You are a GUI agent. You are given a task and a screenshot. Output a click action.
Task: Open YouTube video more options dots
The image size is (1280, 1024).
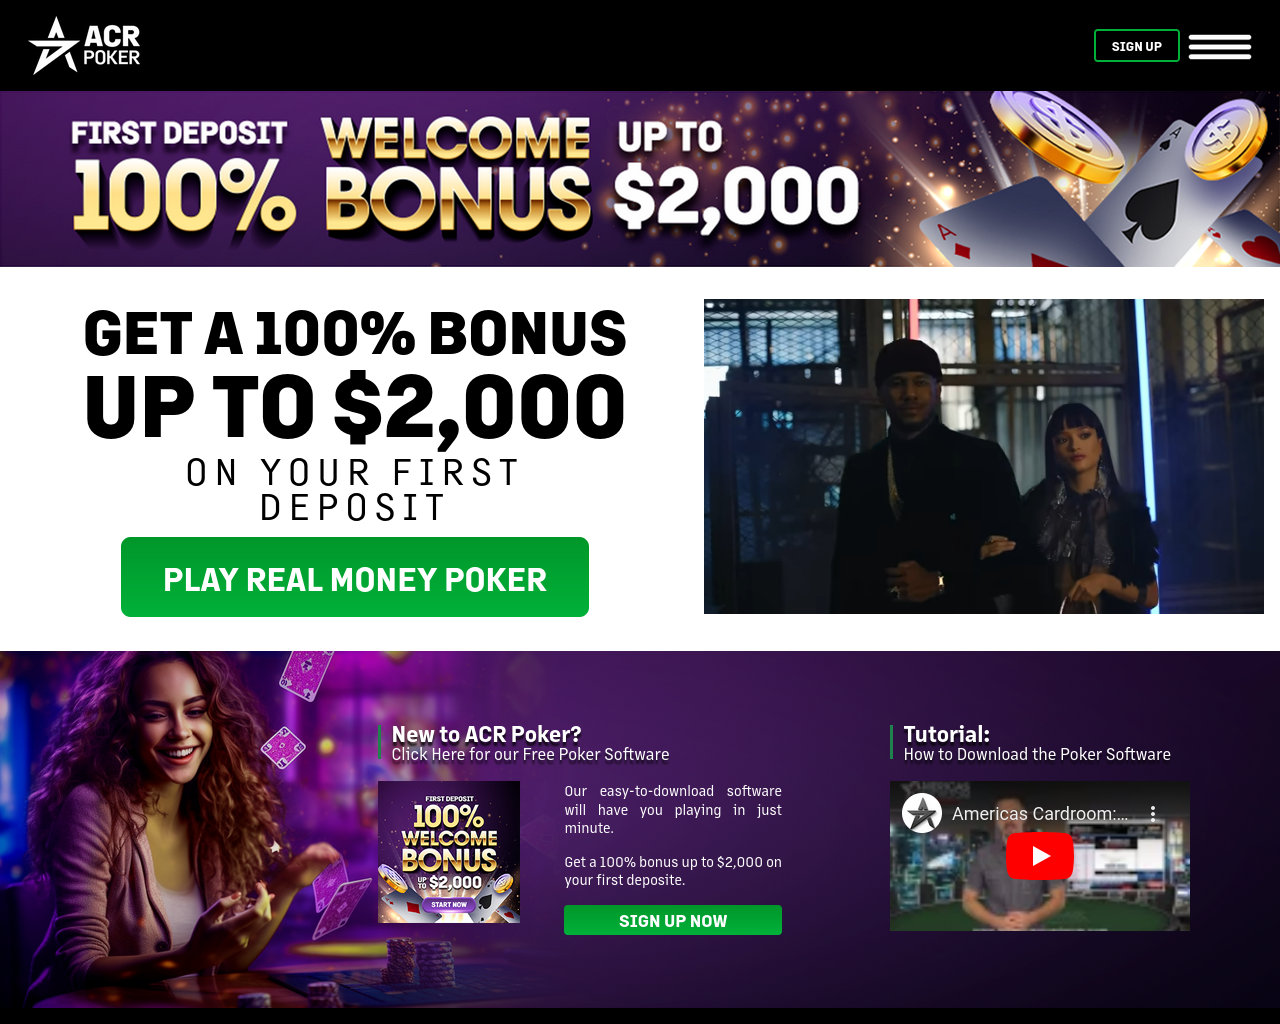pos(1153,814)
